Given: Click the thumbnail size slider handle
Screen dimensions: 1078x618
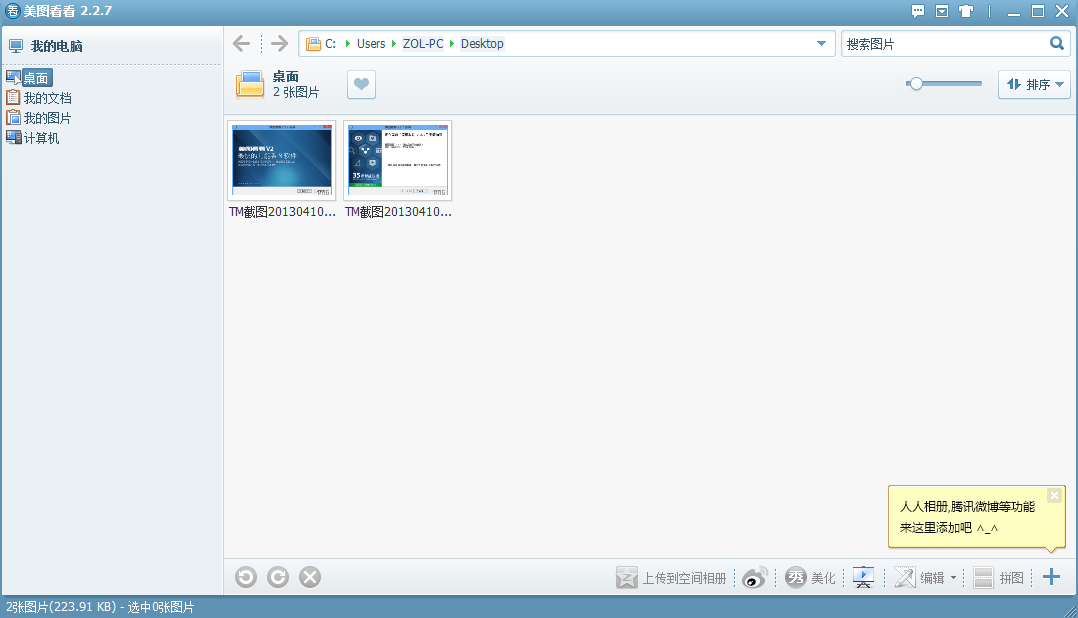Looking at the screenshot, I should pyautogui.click(x=915, y=84).
